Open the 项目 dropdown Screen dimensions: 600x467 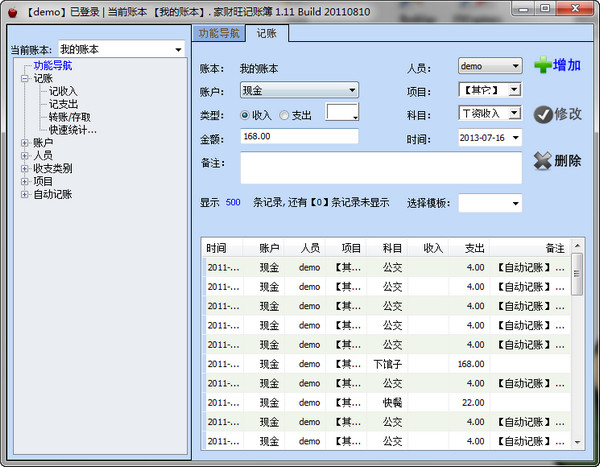(515, 90)
